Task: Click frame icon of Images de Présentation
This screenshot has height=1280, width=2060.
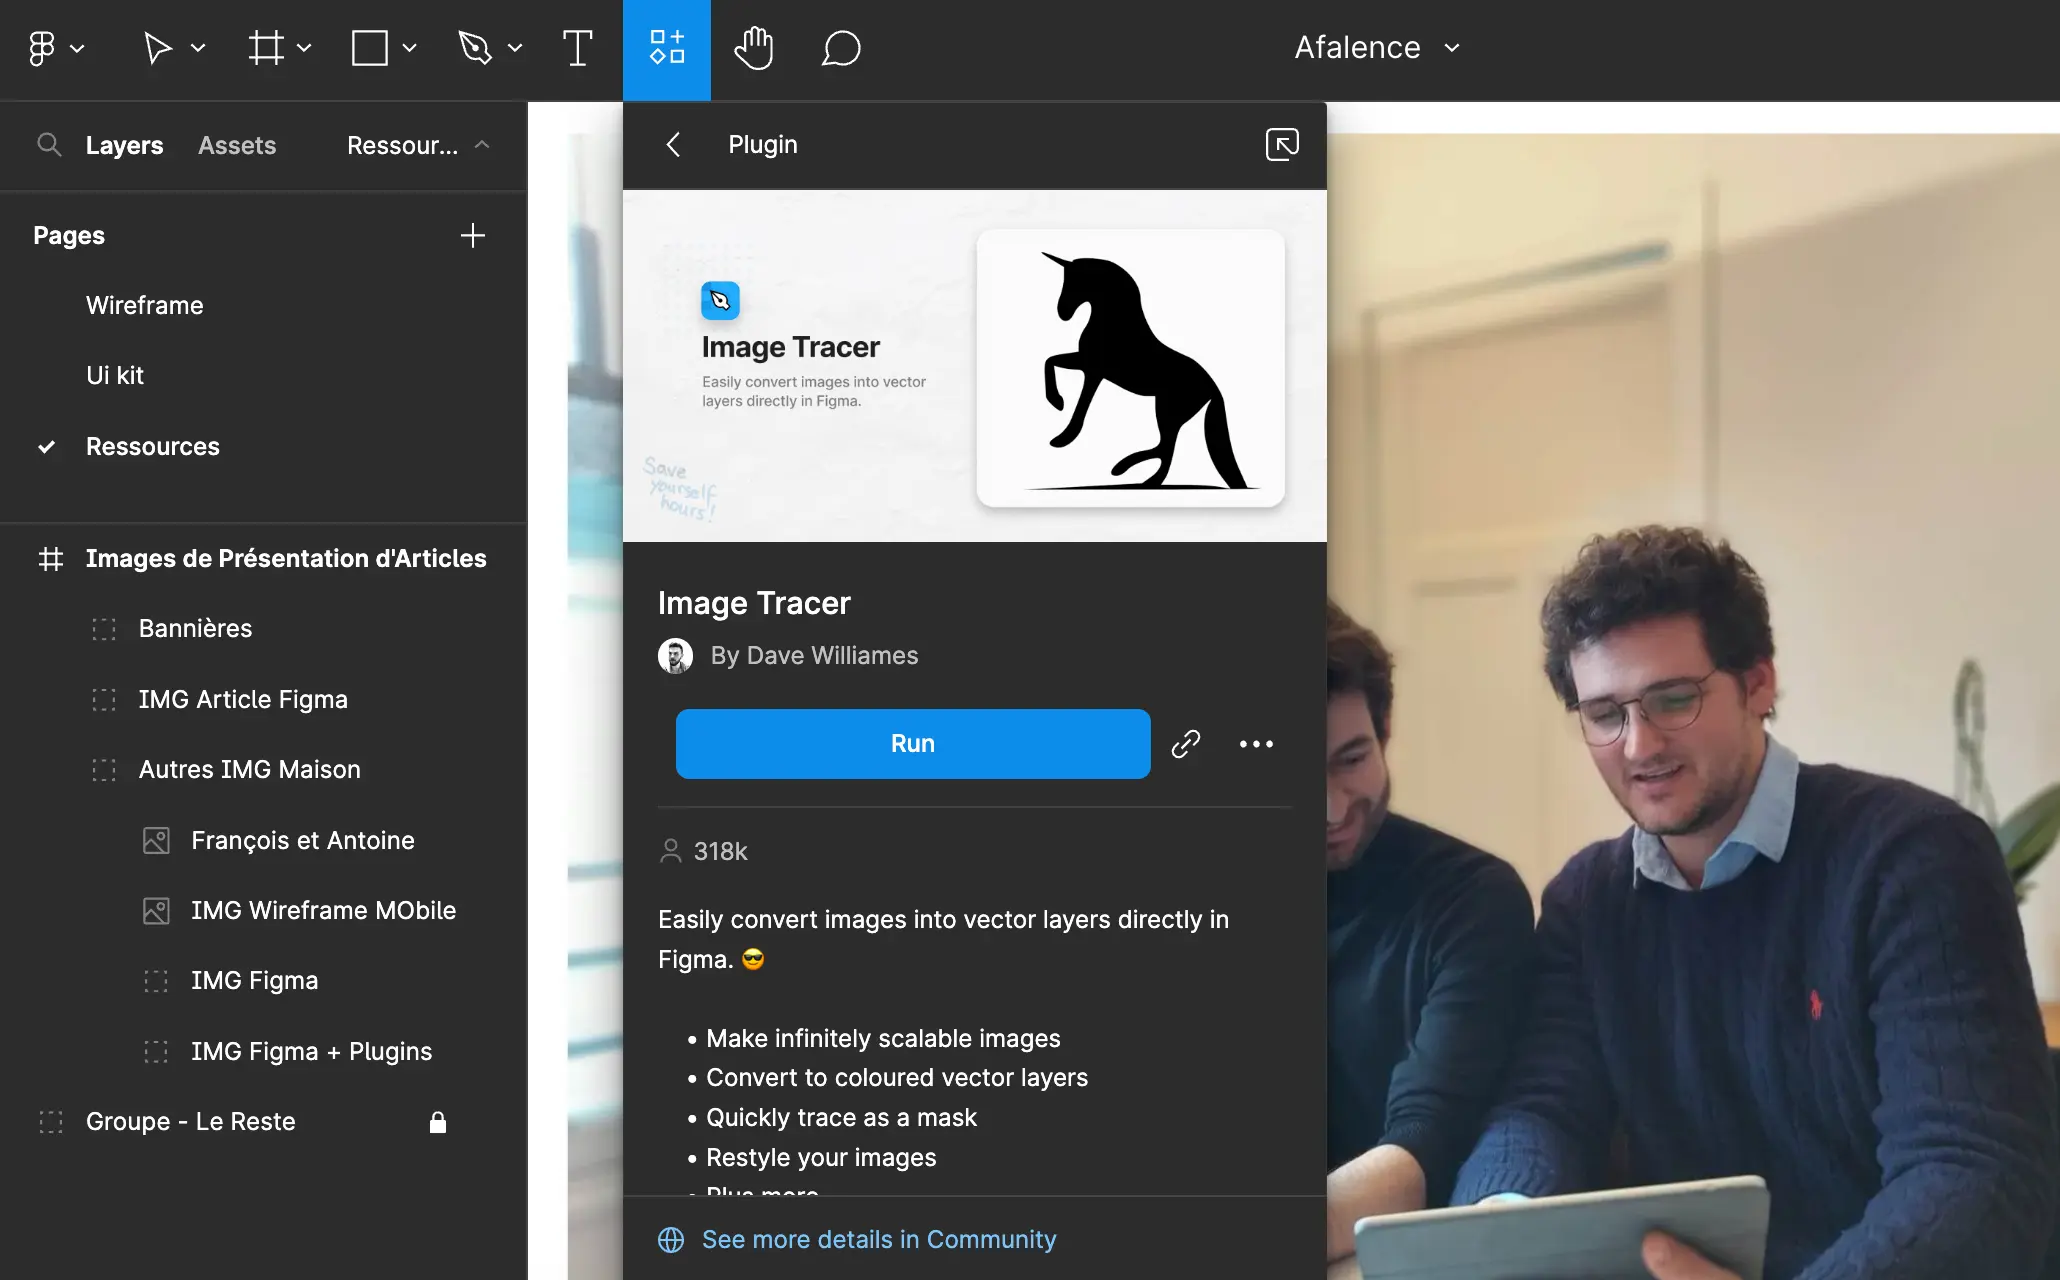Action: point(51,558)
